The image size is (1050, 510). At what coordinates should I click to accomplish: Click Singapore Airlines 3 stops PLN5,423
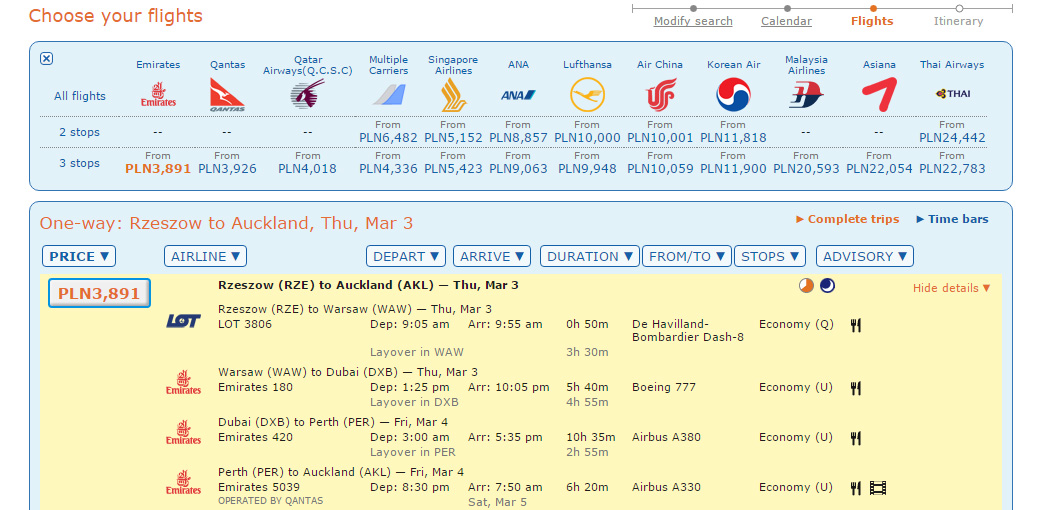point(453,169)
